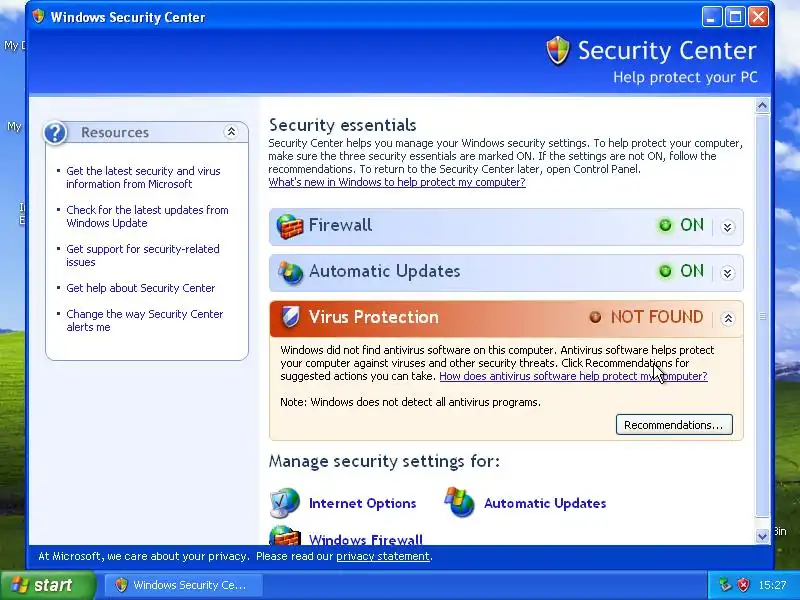Open 'How does antivirus software help' link
This screenshot has width=800, height=600.
pos(573,376)
